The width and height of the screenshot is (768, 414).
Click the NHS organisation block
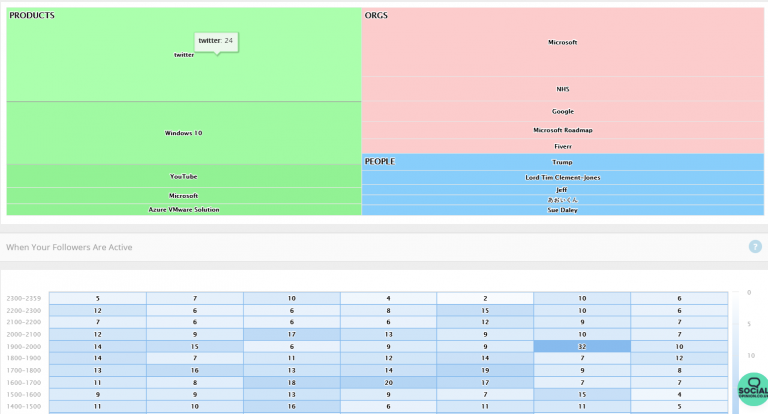[563, 89]
